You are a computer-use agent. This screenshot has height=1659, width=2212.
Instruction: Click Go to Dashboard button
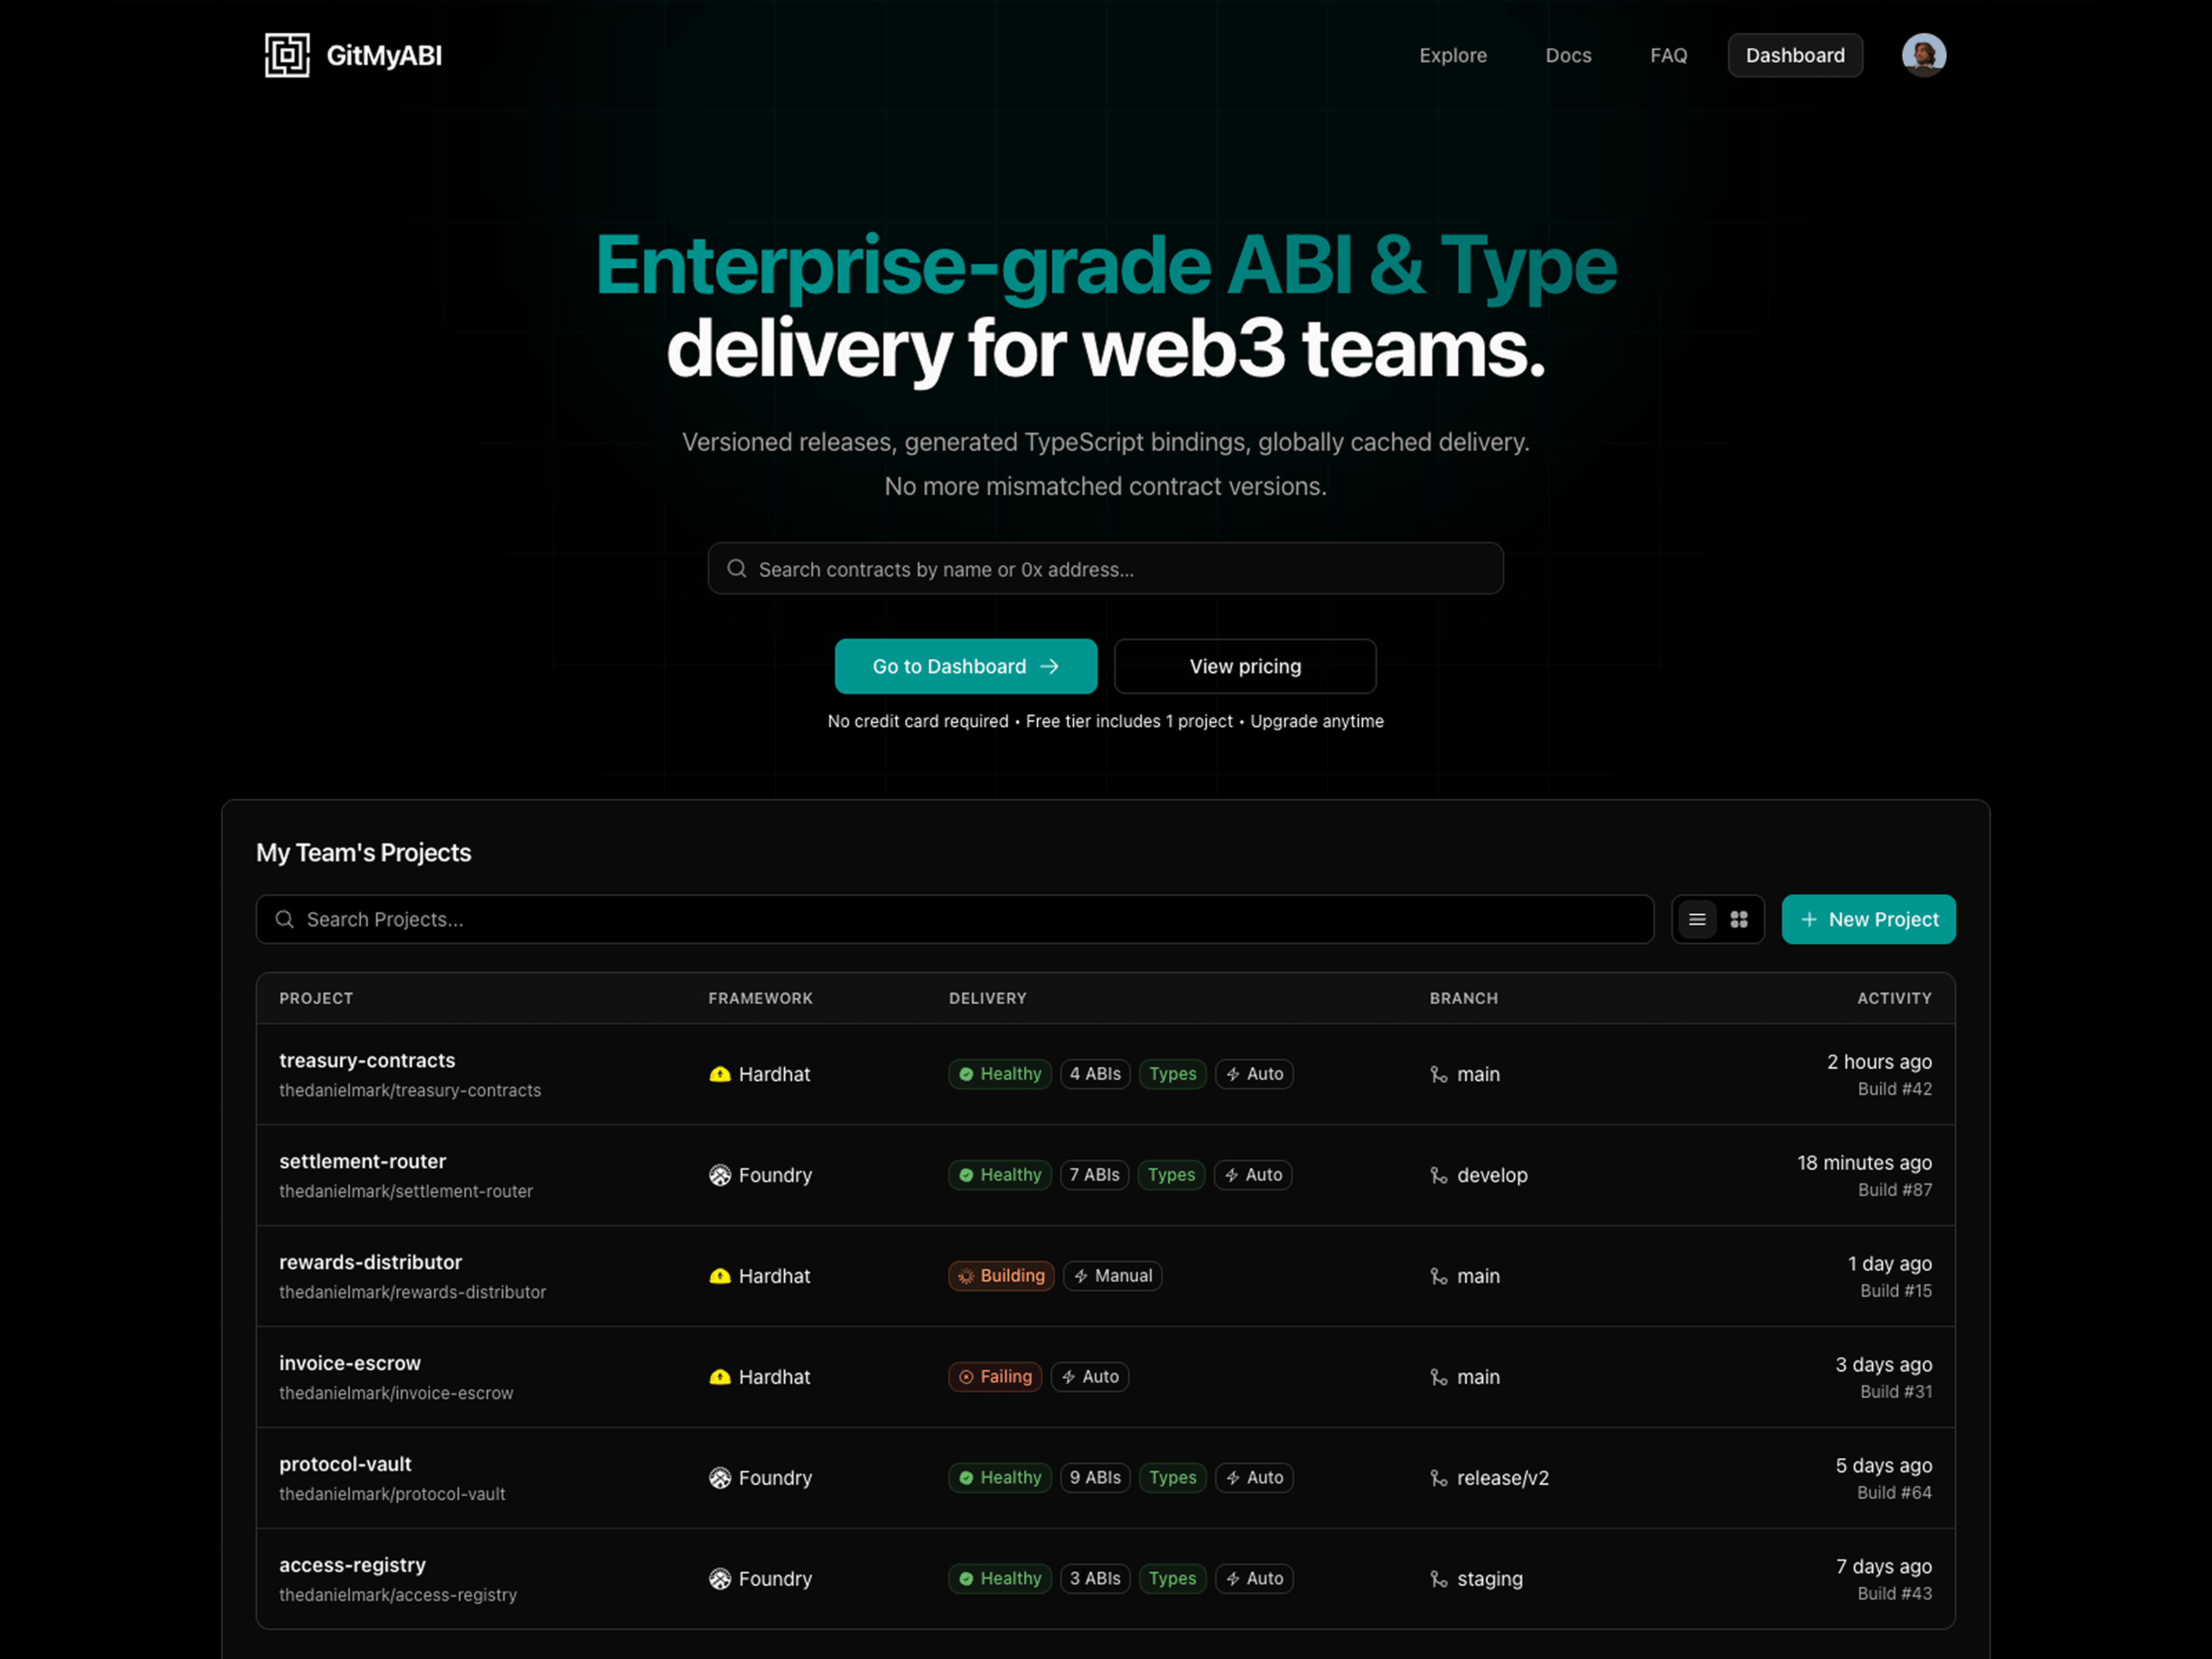click(966, 666)
